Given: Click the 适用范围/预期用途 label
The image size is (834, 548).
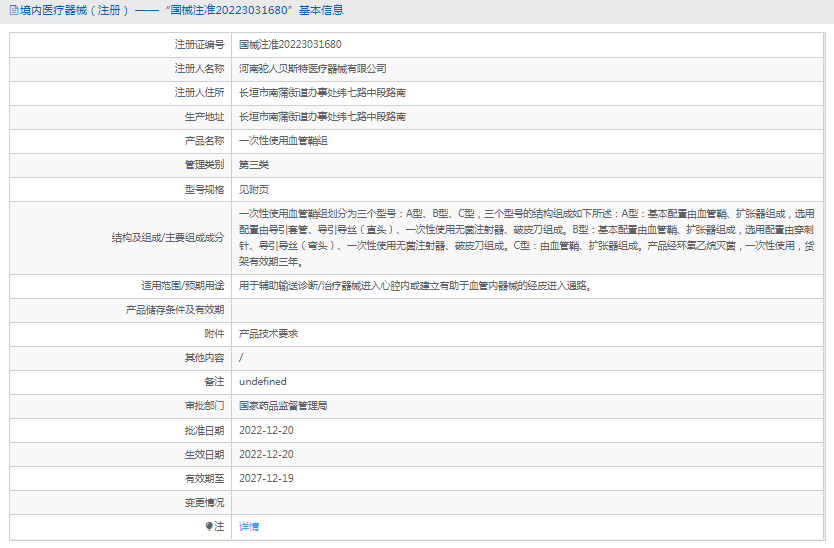Looking at the screenshot, I should (x=182, y=286).
